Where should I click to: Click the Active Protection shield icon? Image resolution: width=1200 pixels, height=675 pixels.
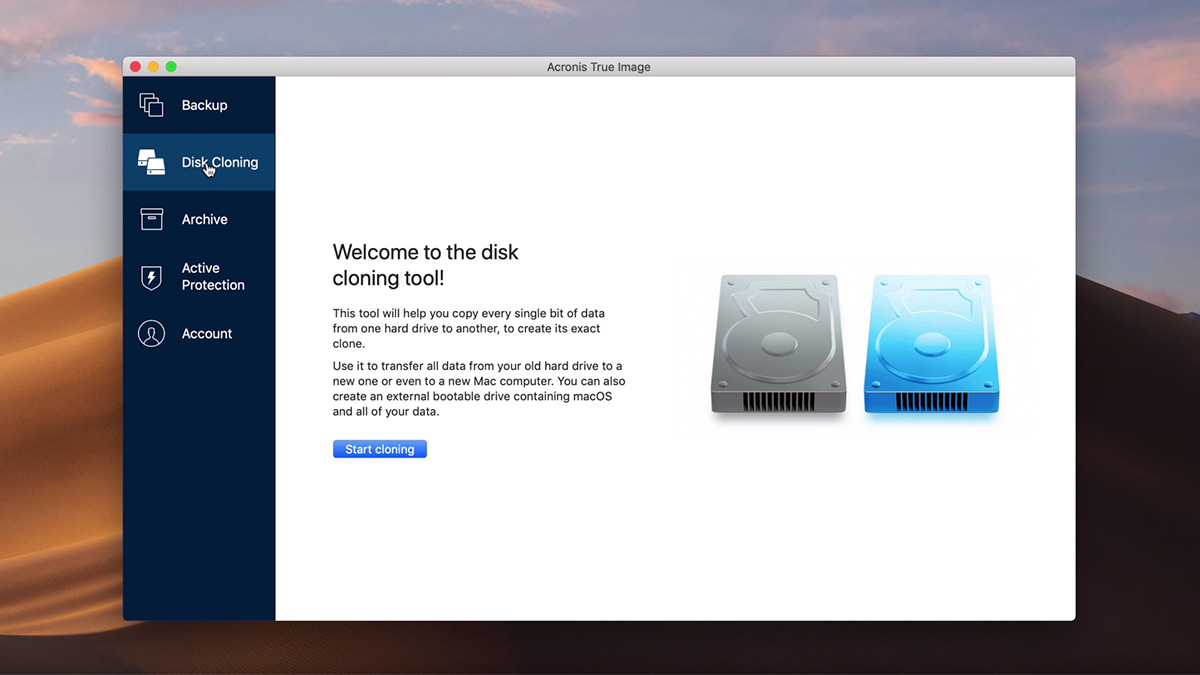click(x=151, y=277)
